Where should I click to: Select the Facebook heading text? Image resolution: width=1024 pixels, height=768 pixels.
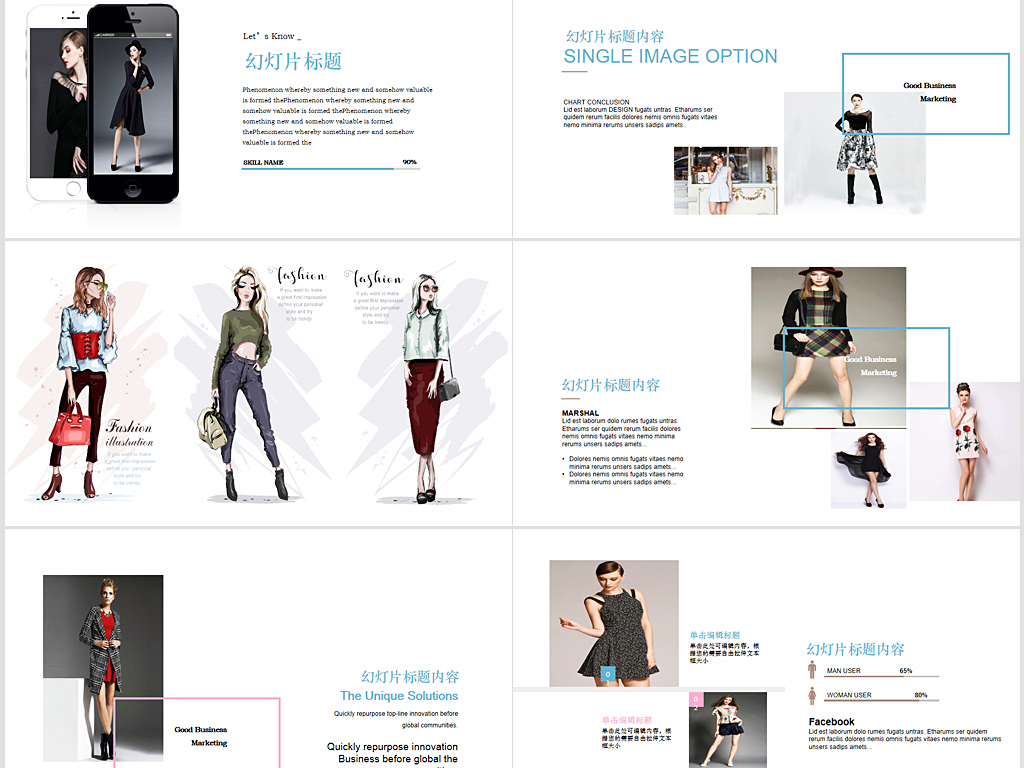tap(831, 722)
